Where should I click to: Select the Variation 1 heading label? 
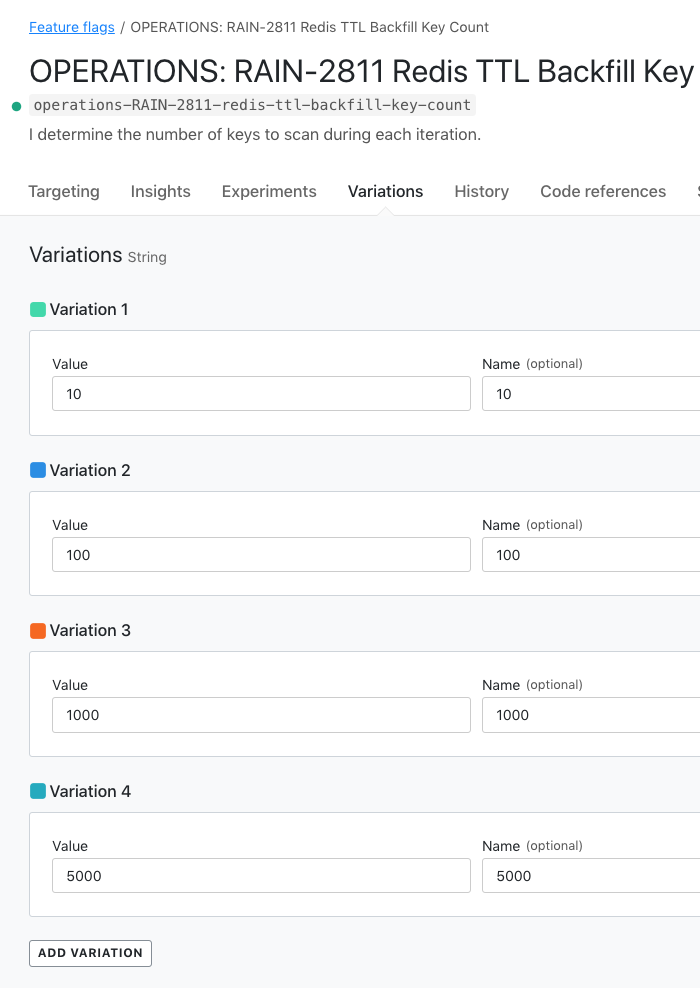click(x=88, y=309)
